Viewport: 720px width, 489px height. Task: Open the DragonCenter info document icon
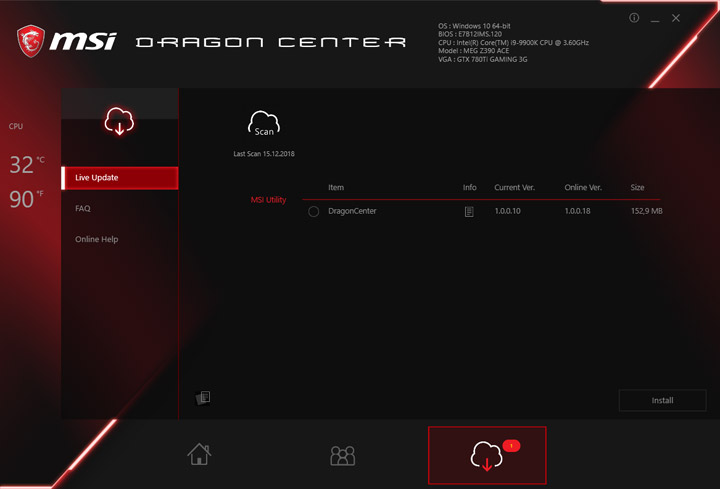coord(469,211)
